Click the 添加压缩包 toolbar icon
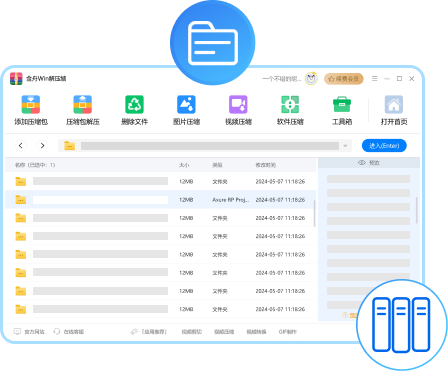448x371 pixels. click(31, 105)
